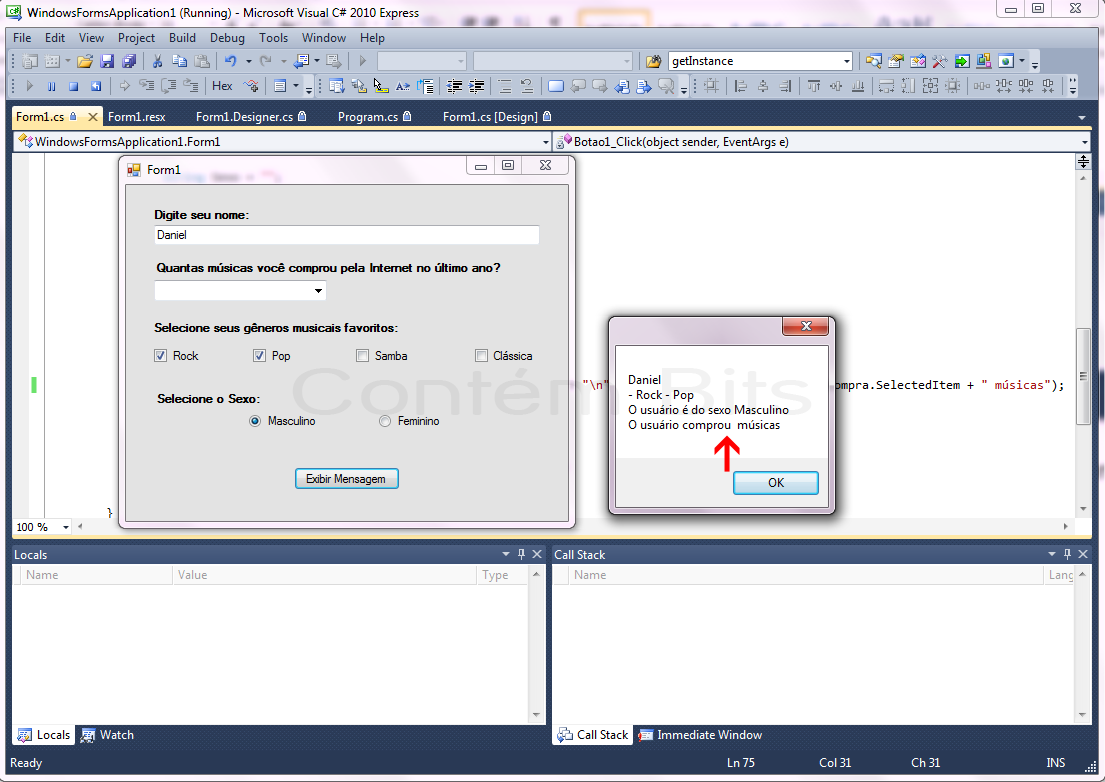
Task: Check the Clássica genre checkbox
Action: (x=481, y=356)
